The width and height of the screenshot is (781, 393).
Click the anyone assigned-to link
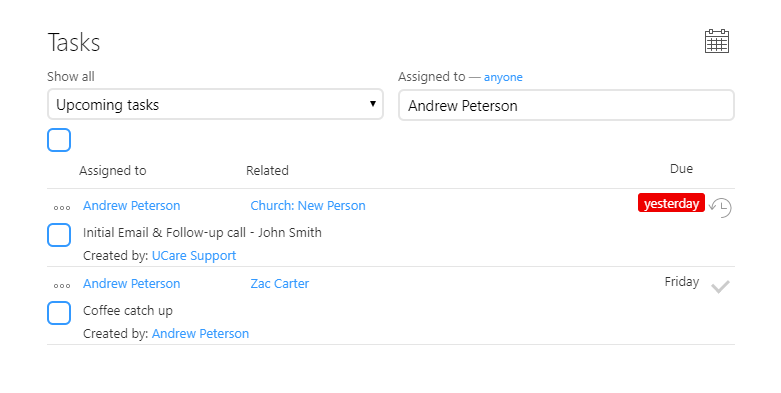pyautogui.click(x=503, y=77)
